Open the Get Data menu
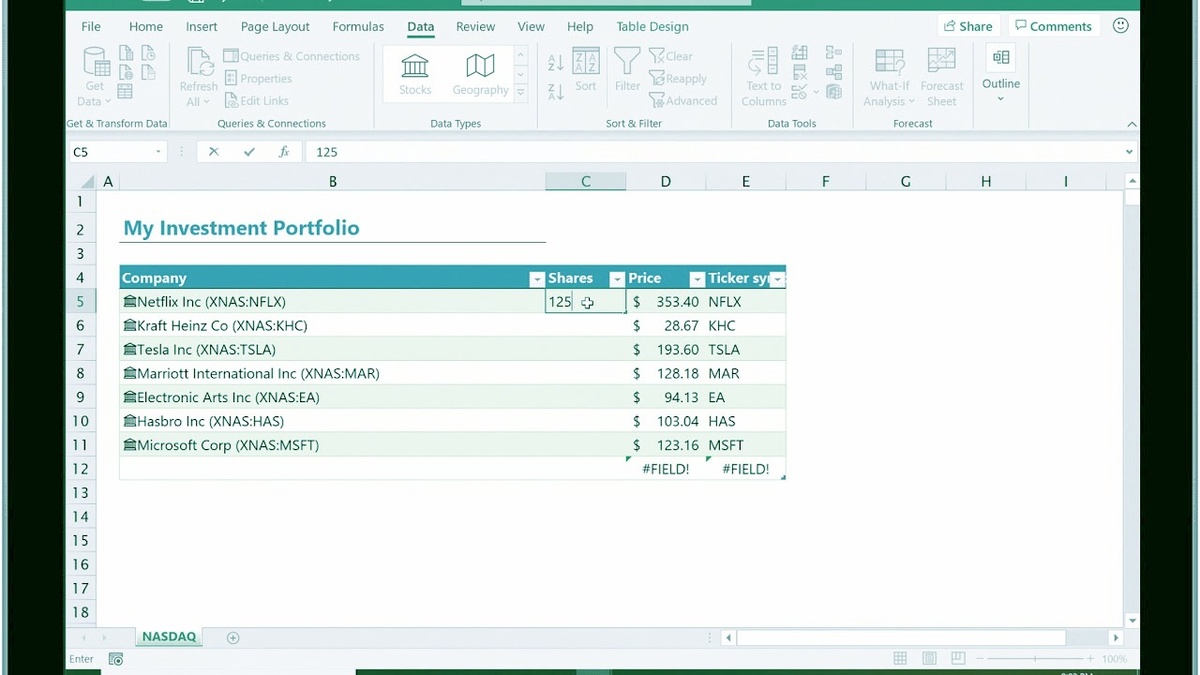This screenshot has height=675, width=1200. (x=95, y=77)
